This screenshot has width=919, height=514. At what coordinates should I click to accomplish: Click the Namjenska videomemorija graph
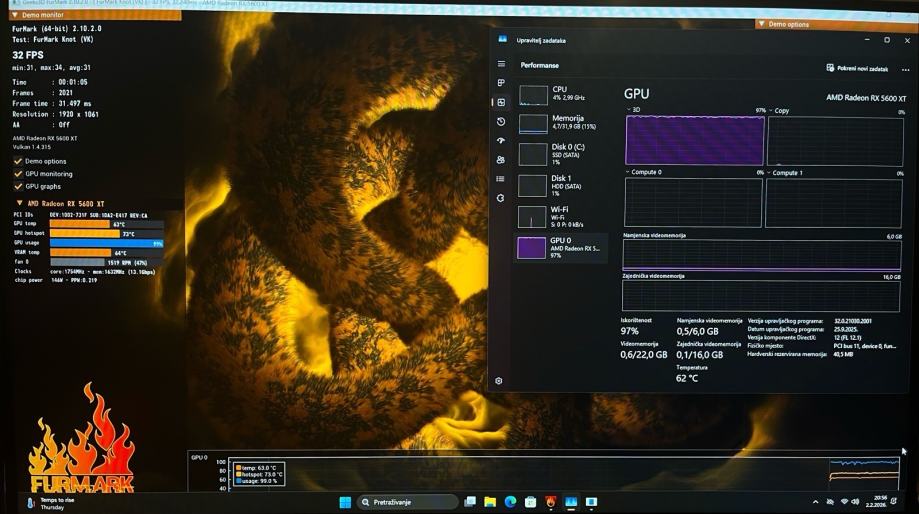761,256
